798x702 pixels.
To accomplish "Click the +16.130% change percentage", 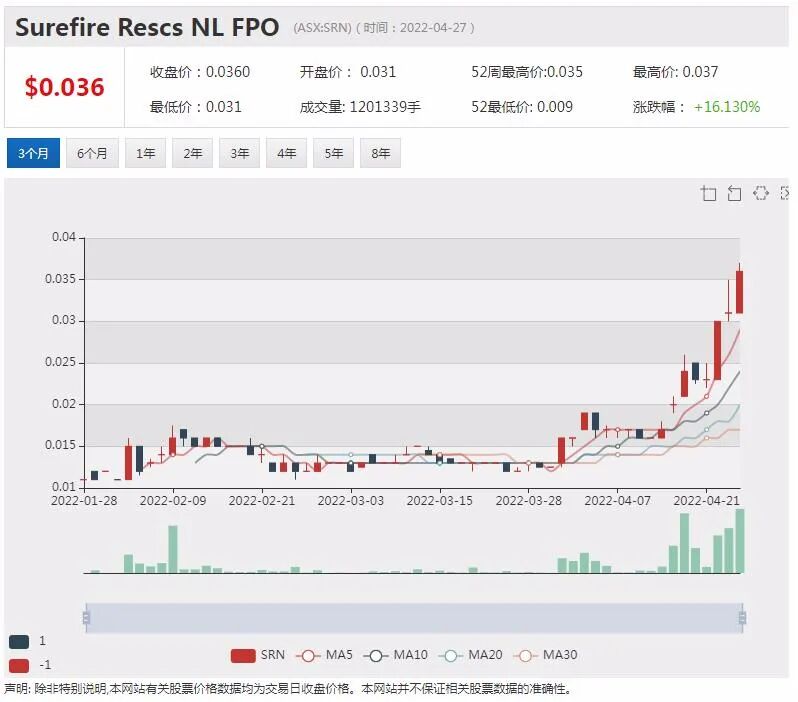I will (x=727, y=107).
